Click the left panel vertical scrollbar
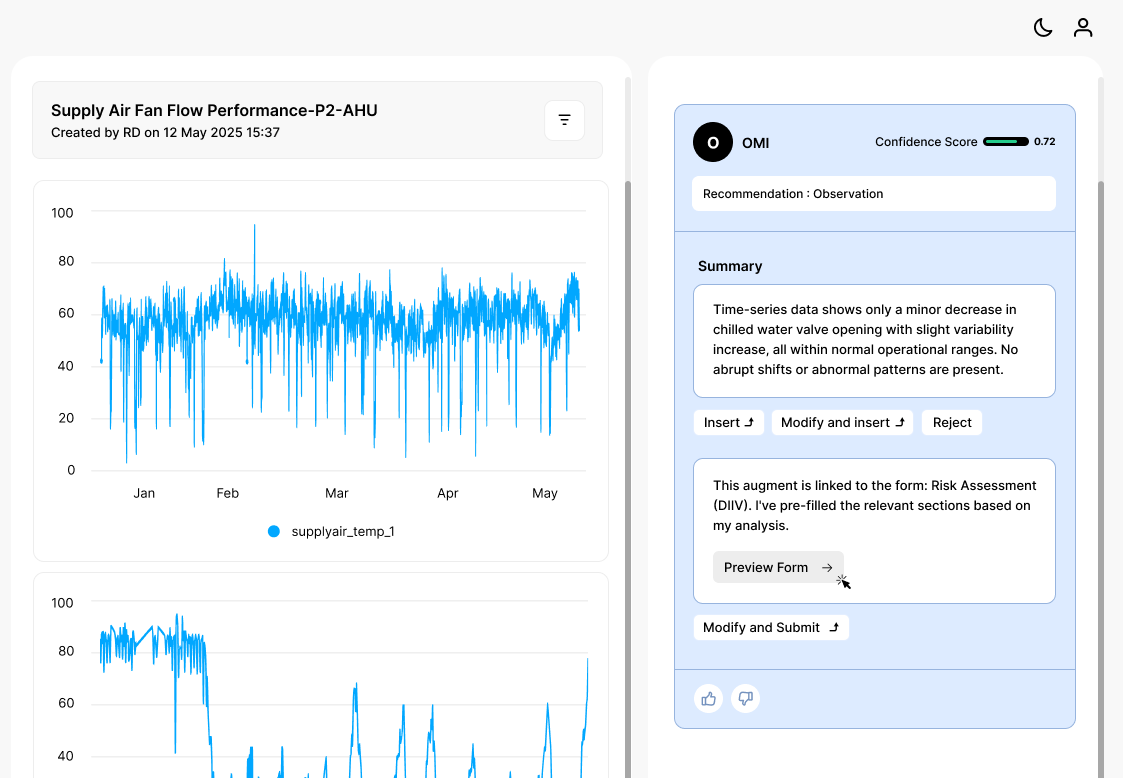The width and height of the screenshot is (1123, 778). click(x=628, y=479)
